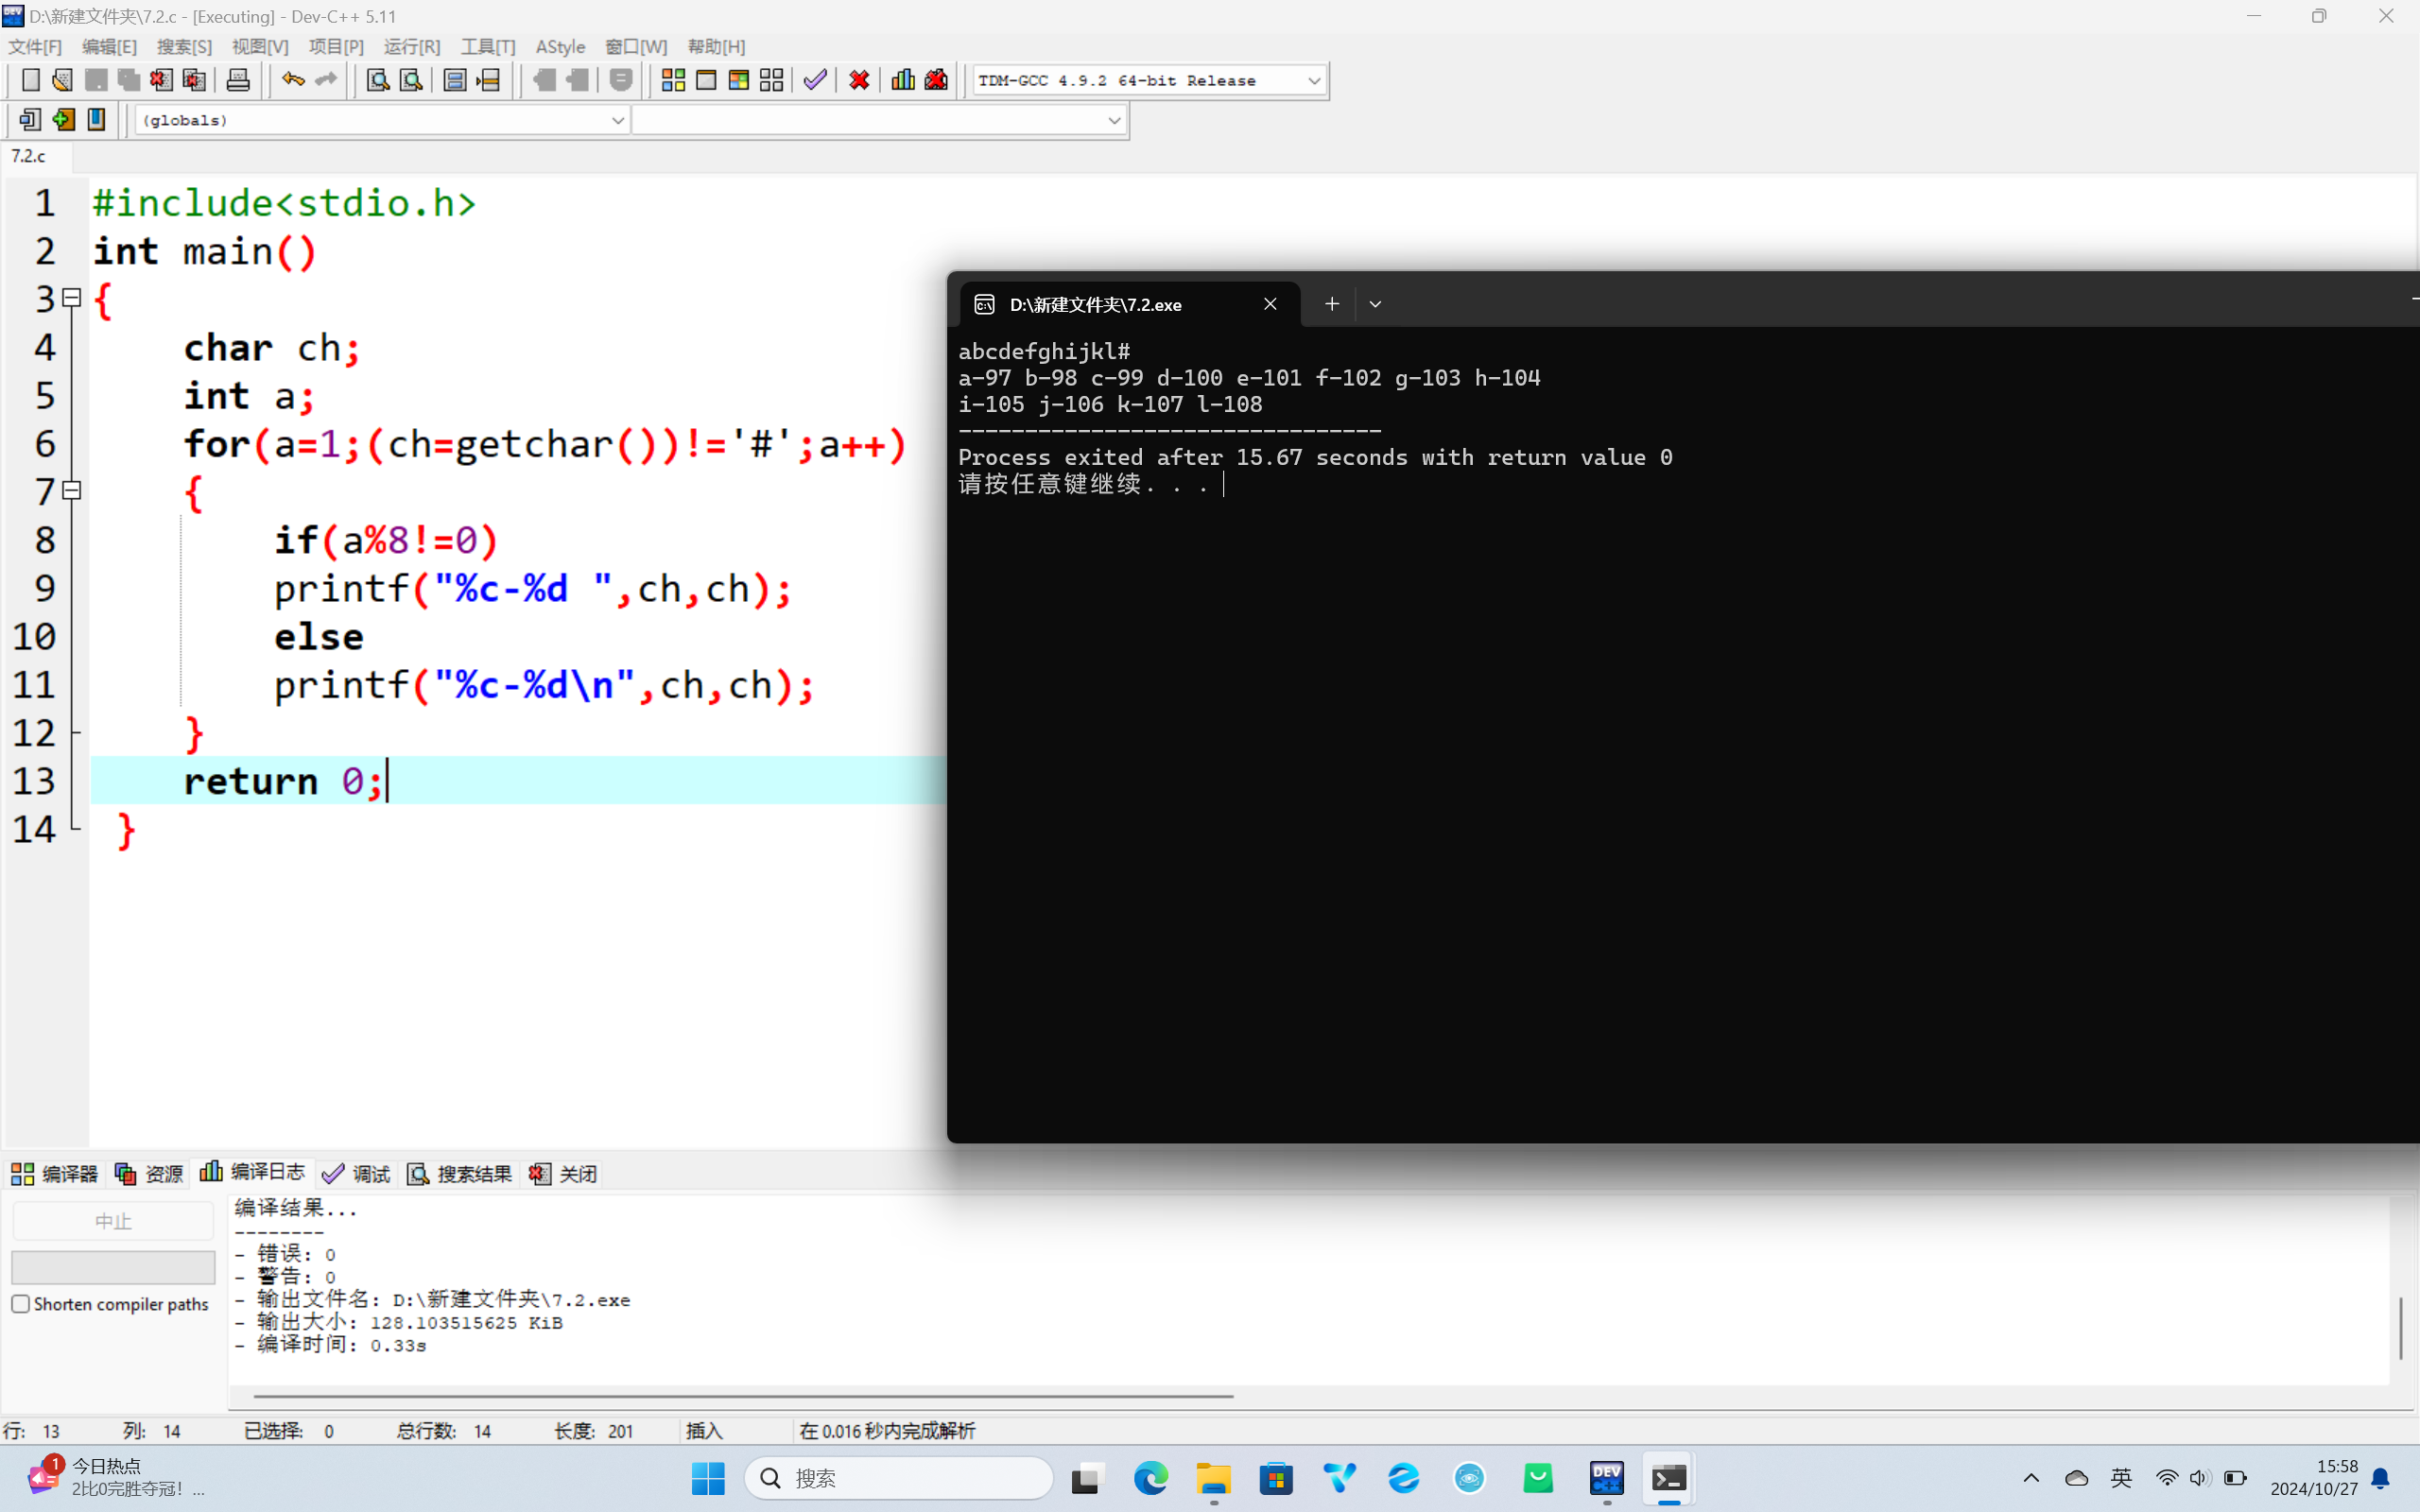Click the Windows taskbar search box
The image size is (2420, 1512).
click(899, 1477)
